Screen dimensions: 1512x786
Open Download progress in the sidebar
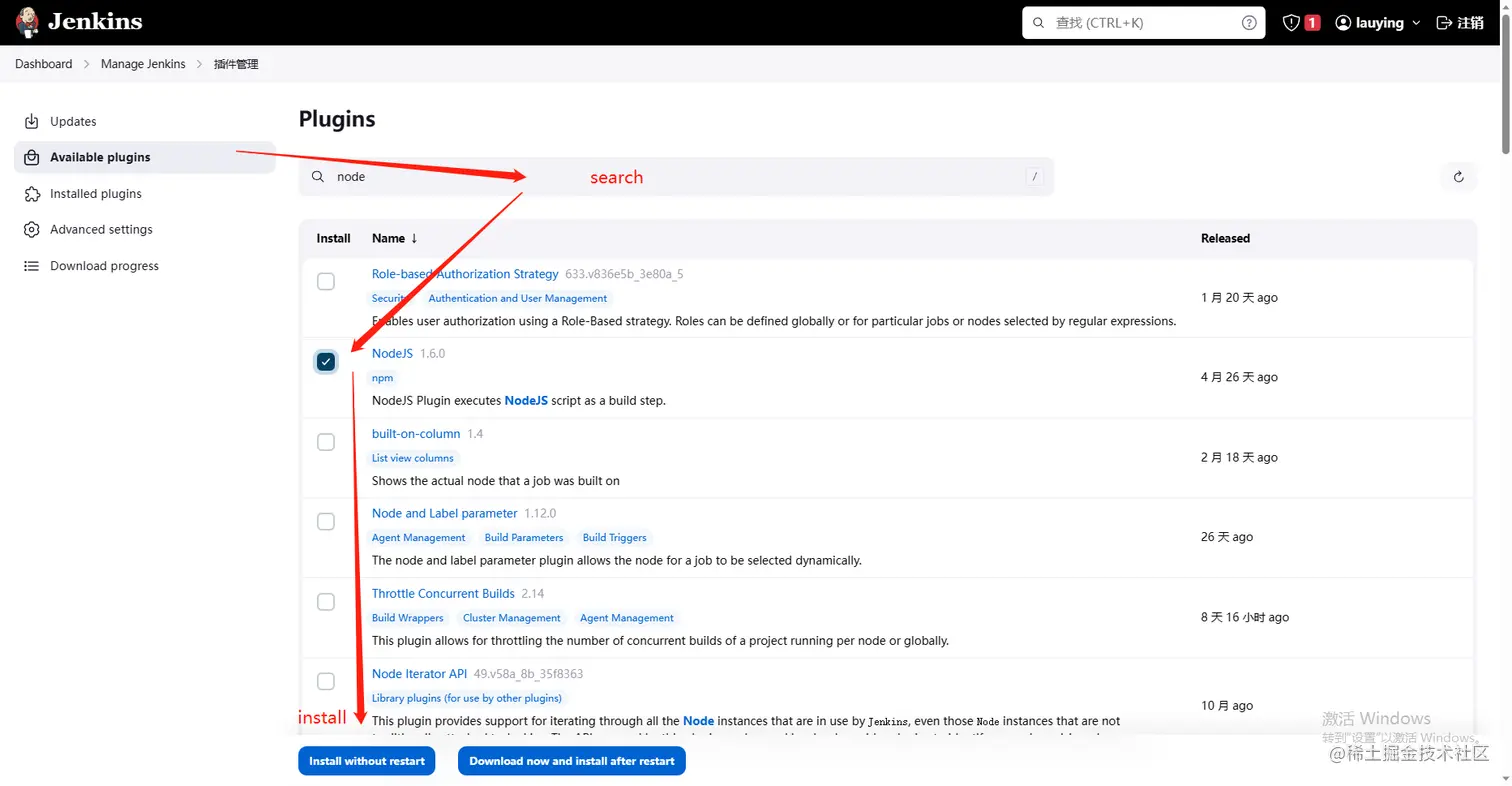coord(145,266)
